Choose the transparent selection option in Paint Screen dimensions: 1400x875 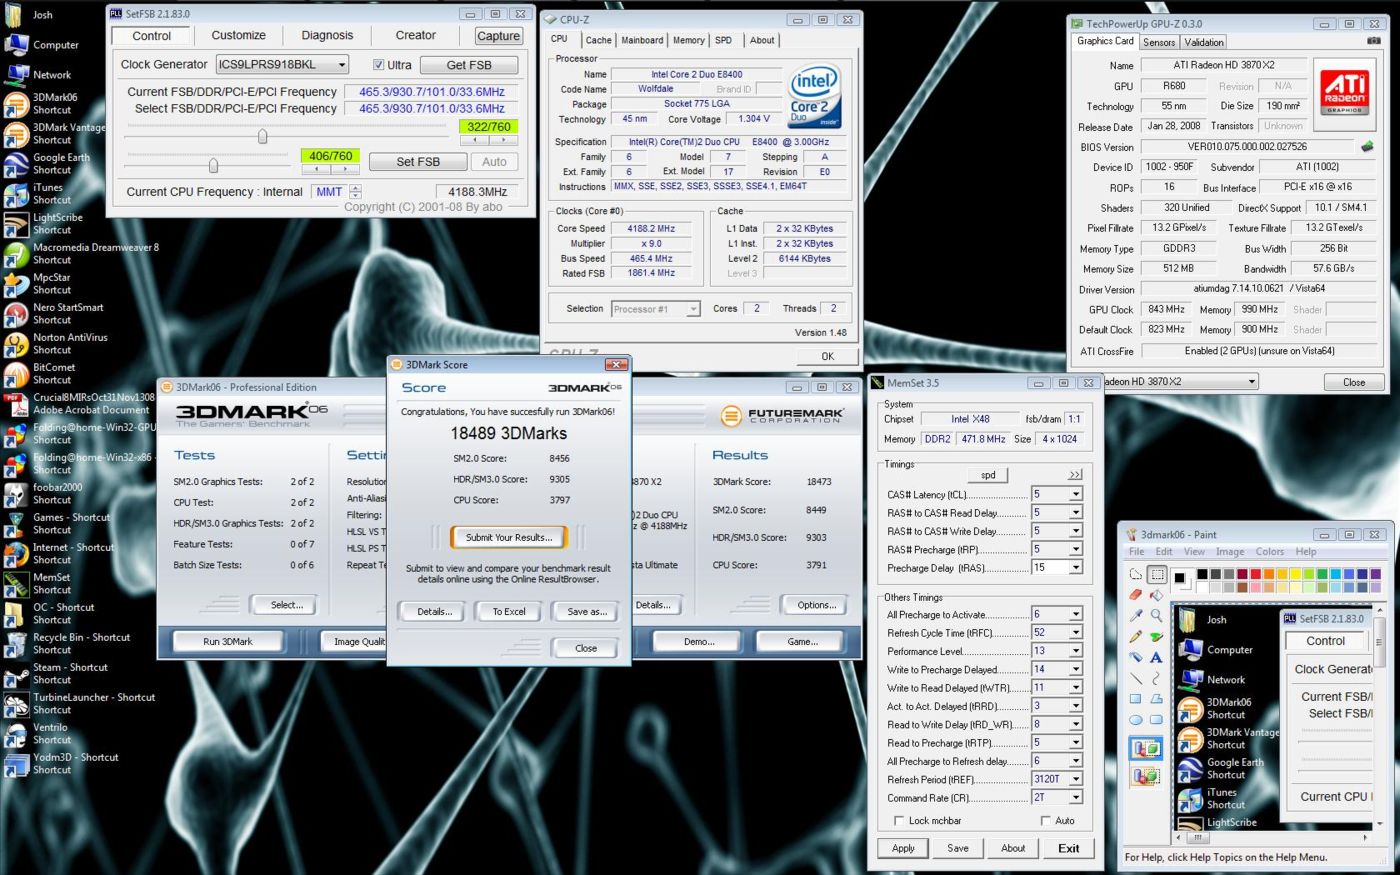coord(1146,776)
